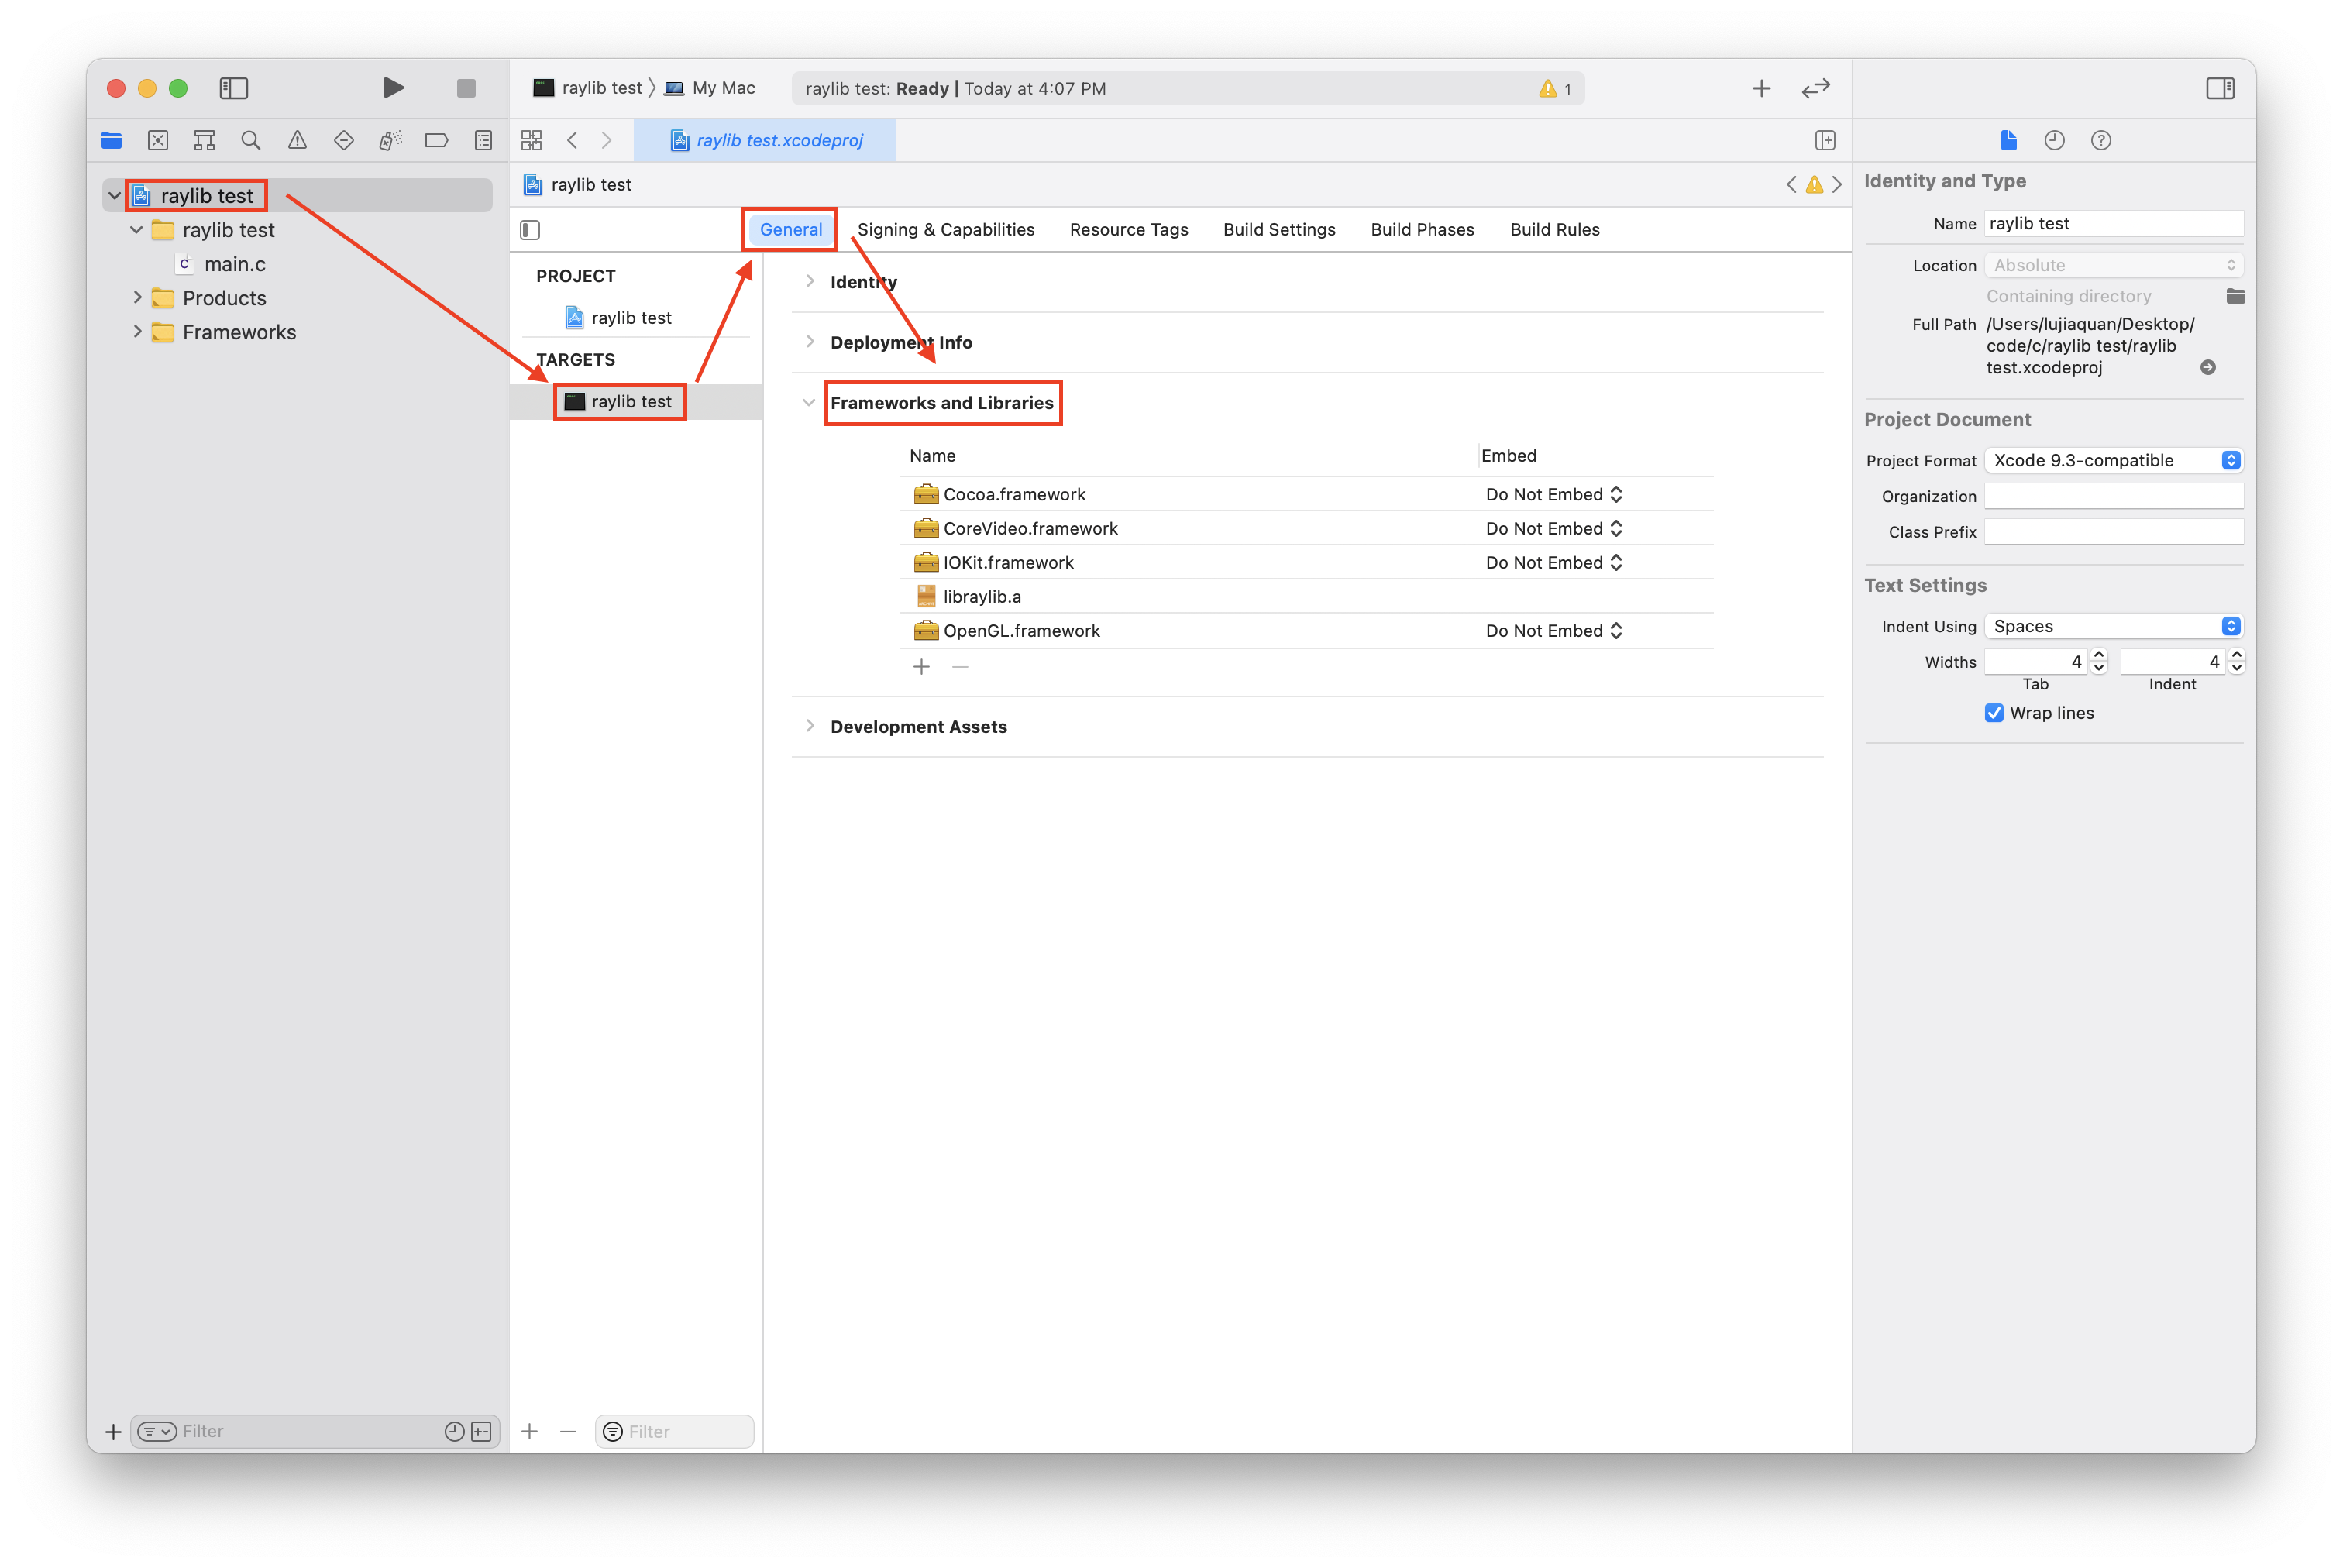Click the warning badge in activity bar
2343x1568 pixels.
1554,88
